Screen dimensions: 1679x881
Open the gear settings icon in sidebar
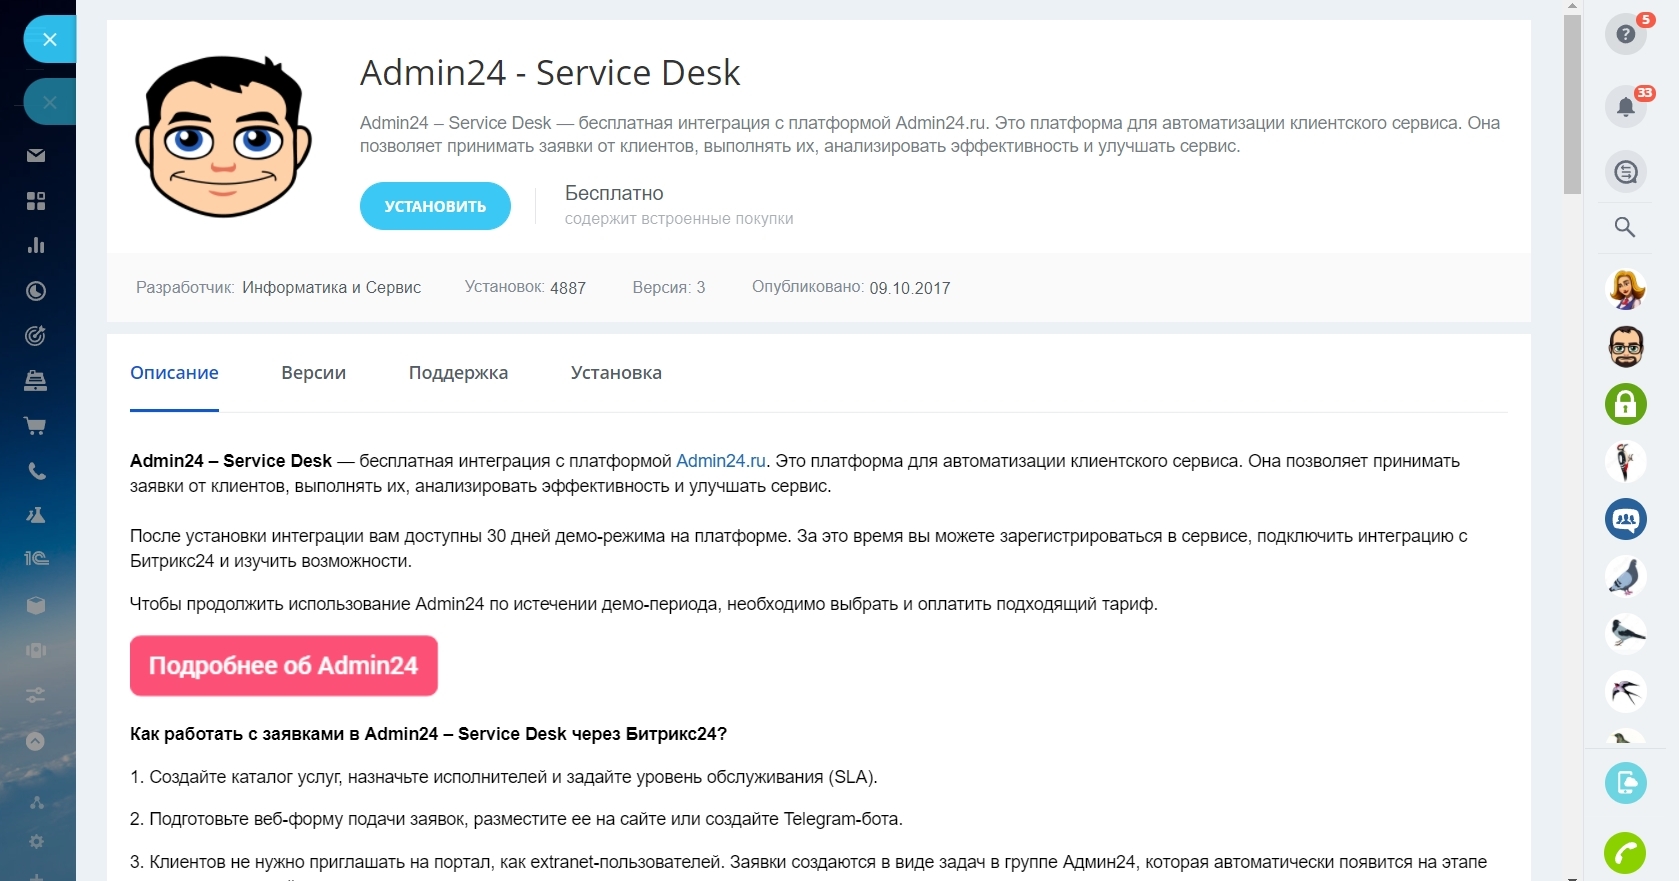pyautogui.click(x=36, y=842)
